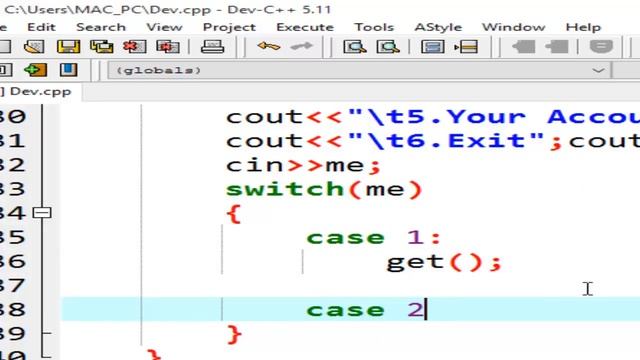
Task: Click the "get();" function call
Action: coord(444,262)
